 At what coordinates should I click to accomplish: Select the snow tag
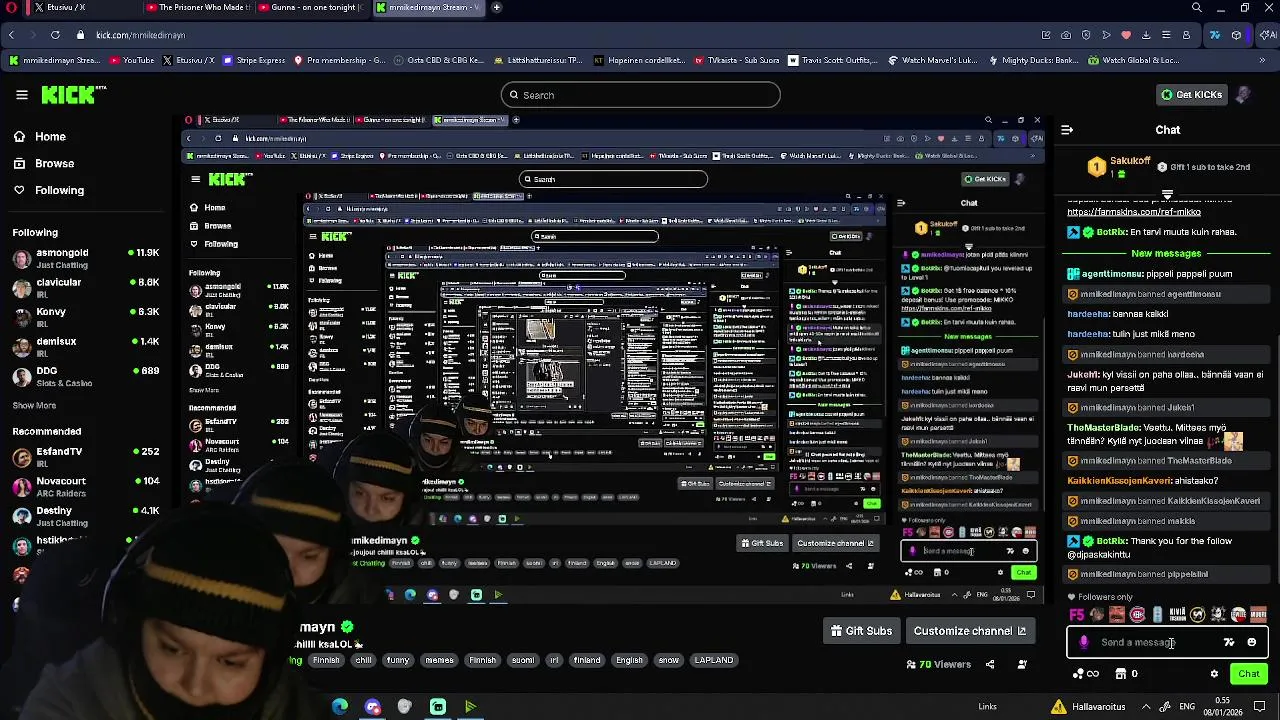click(x=669, y=660)
